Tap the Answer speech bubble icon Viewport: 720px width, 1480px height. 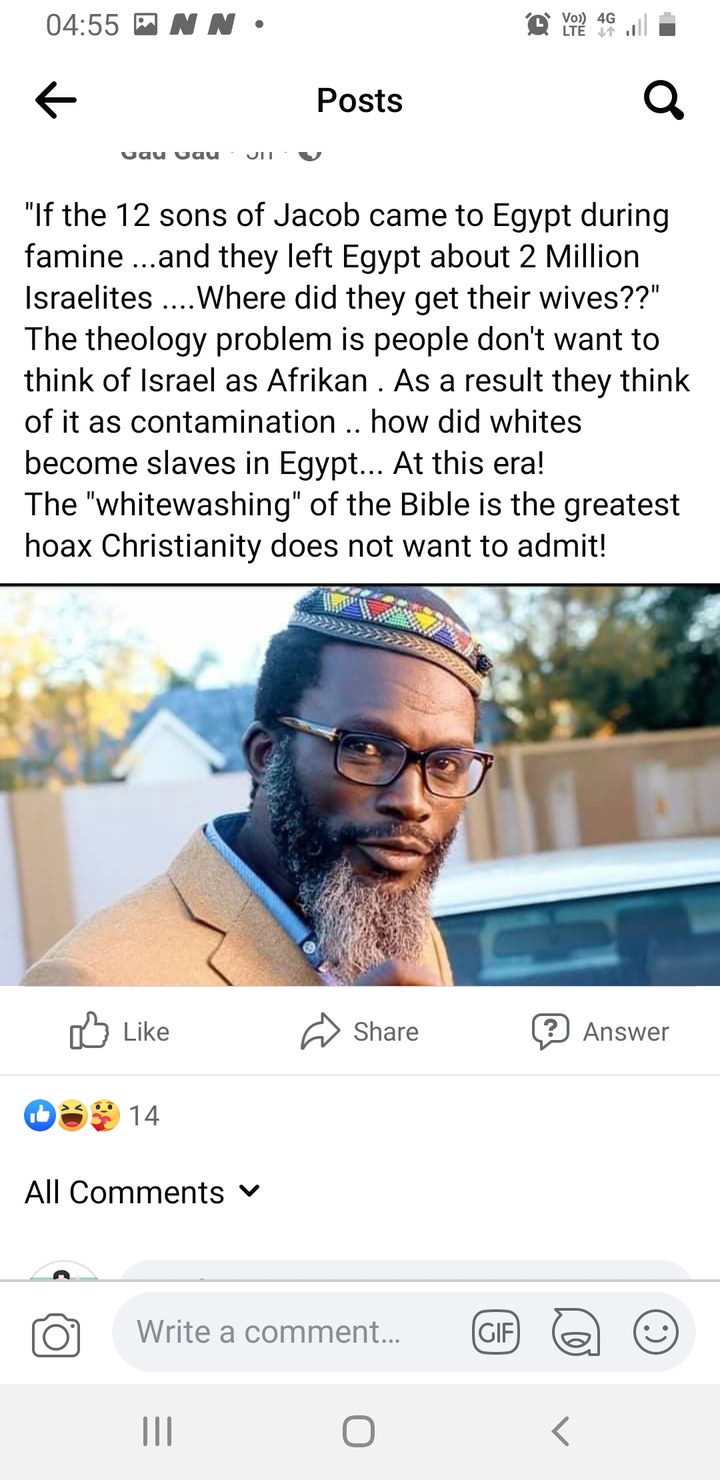550,1031
